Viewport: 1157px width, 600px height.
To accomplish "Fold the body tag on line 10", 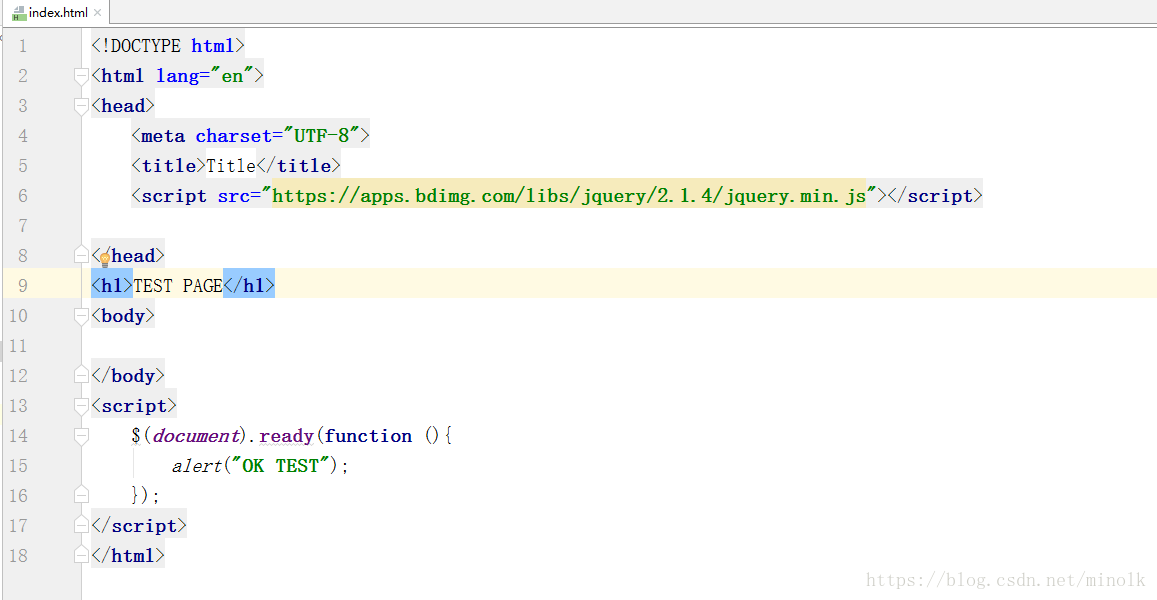I will pyautogui.click(x=82, y=316).
